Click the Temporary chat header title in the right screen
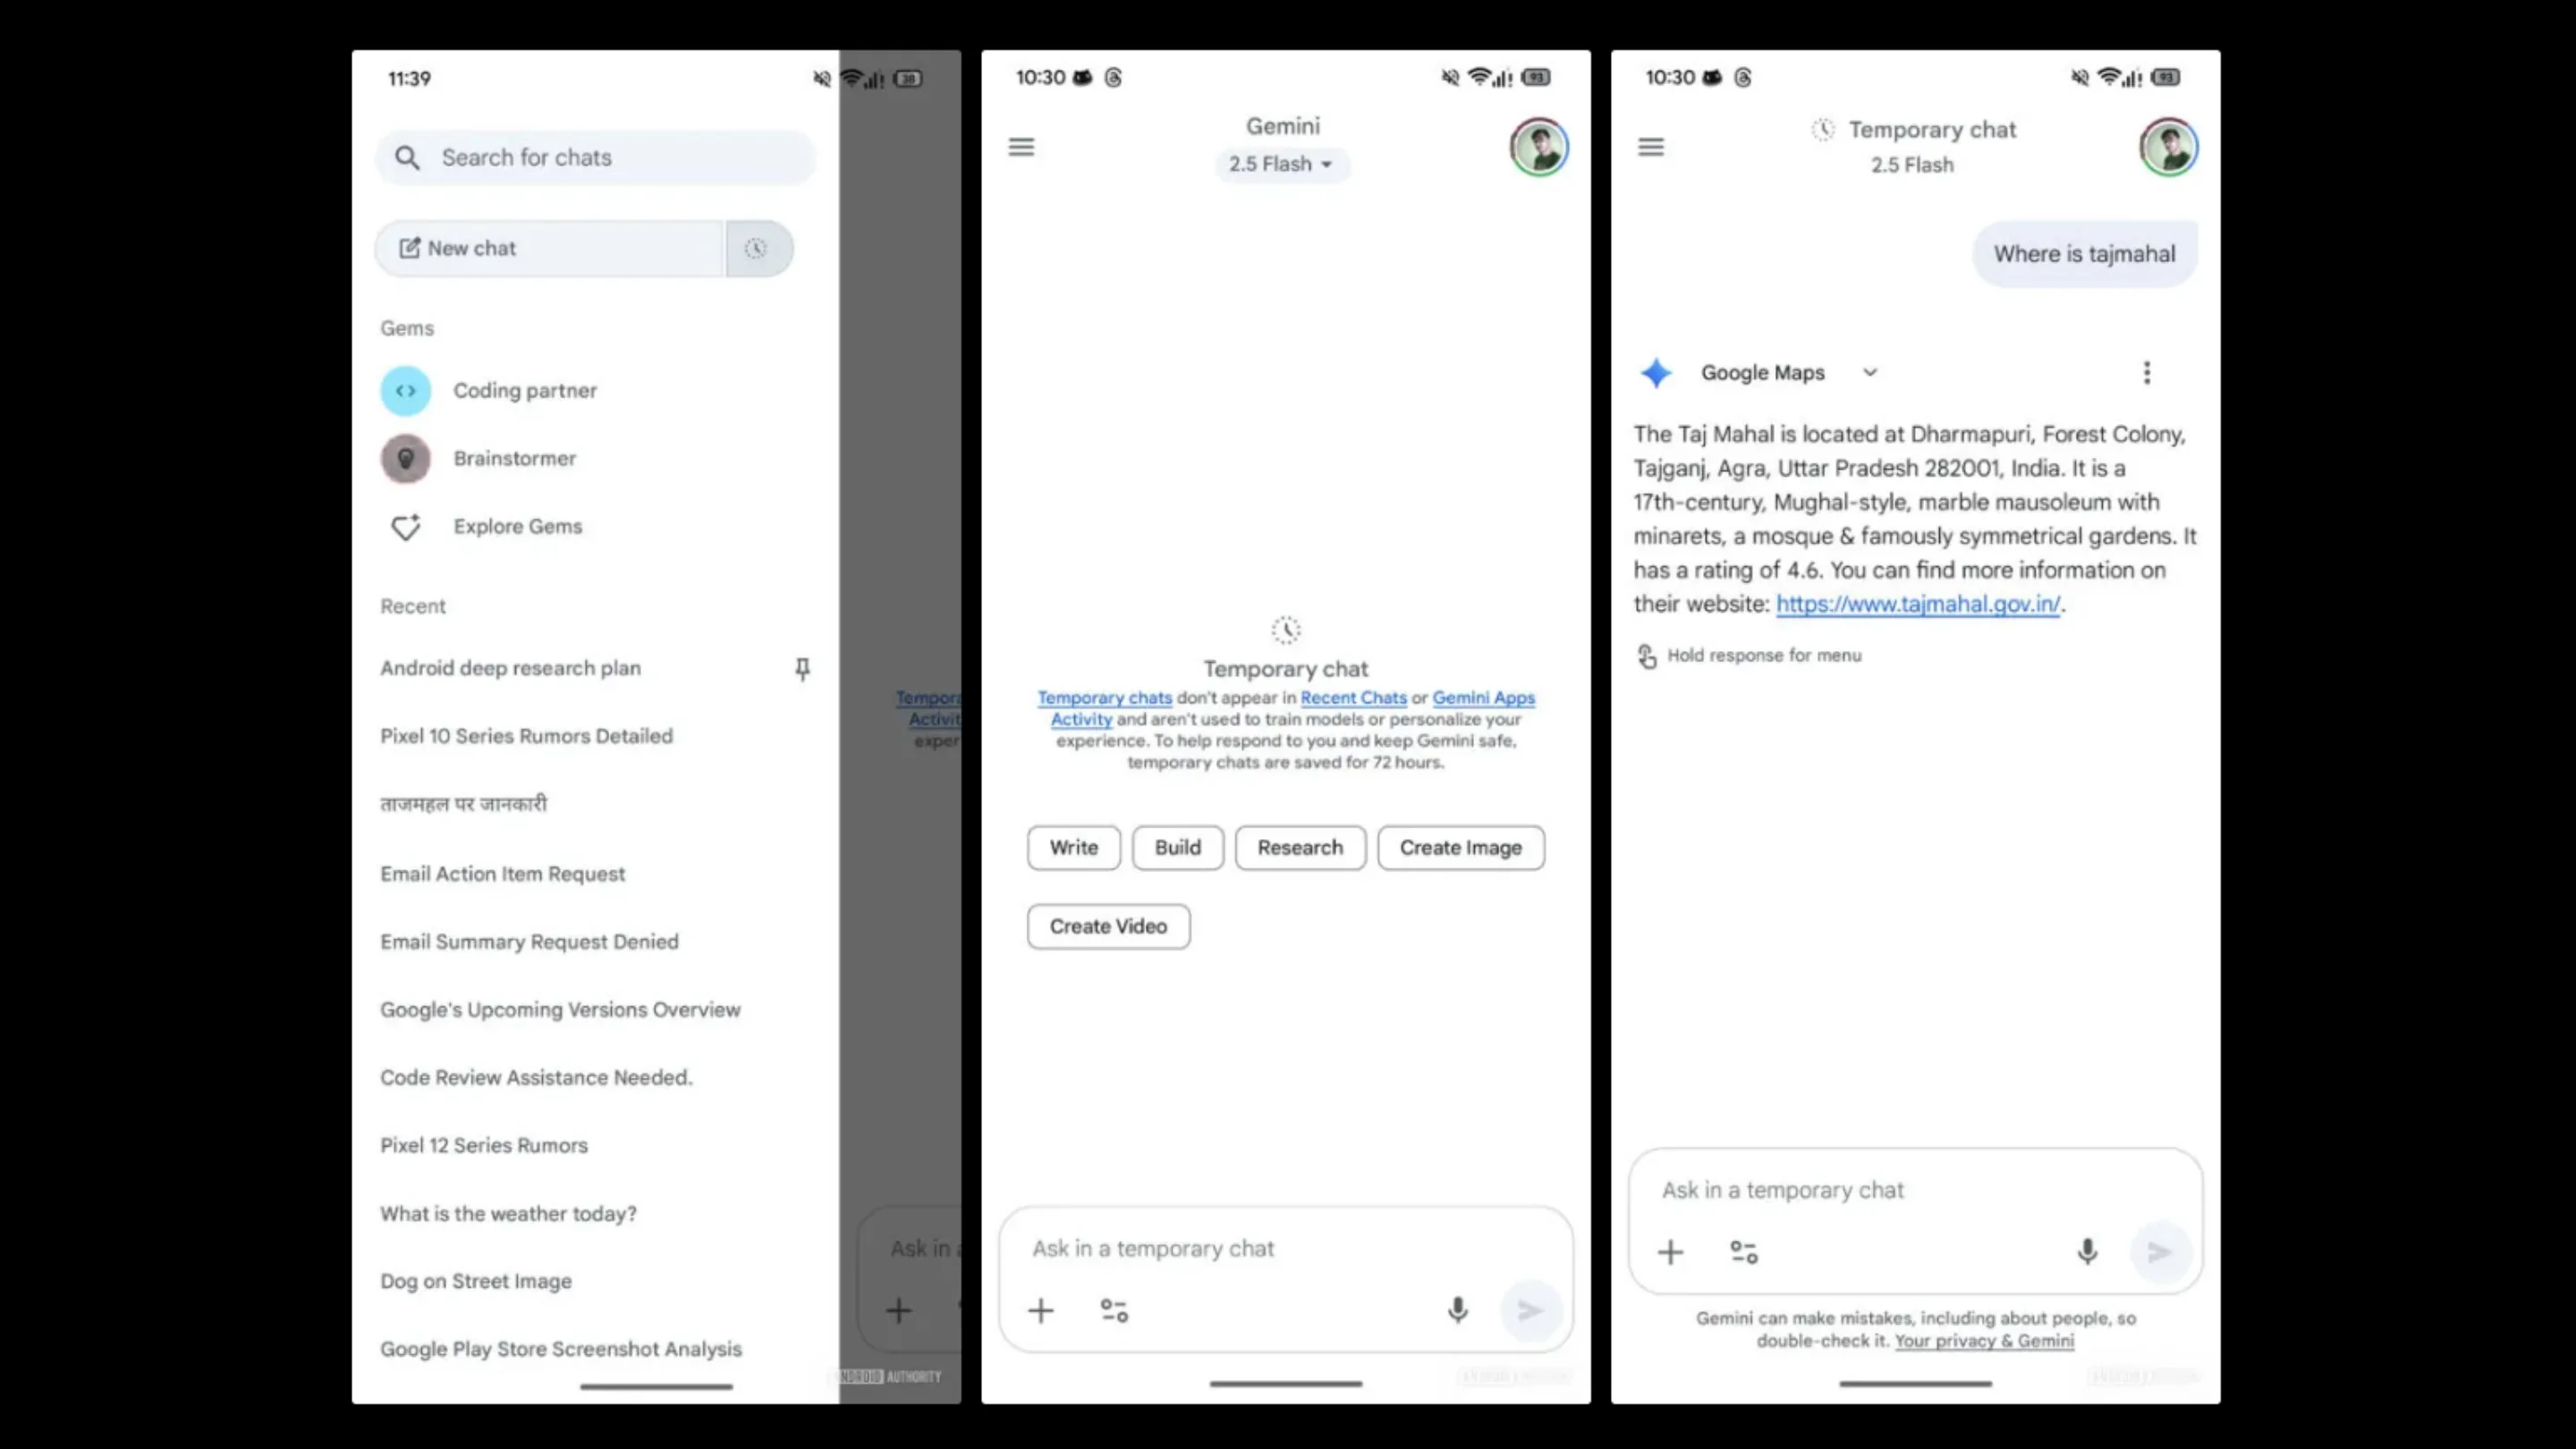 [1932, 130]
